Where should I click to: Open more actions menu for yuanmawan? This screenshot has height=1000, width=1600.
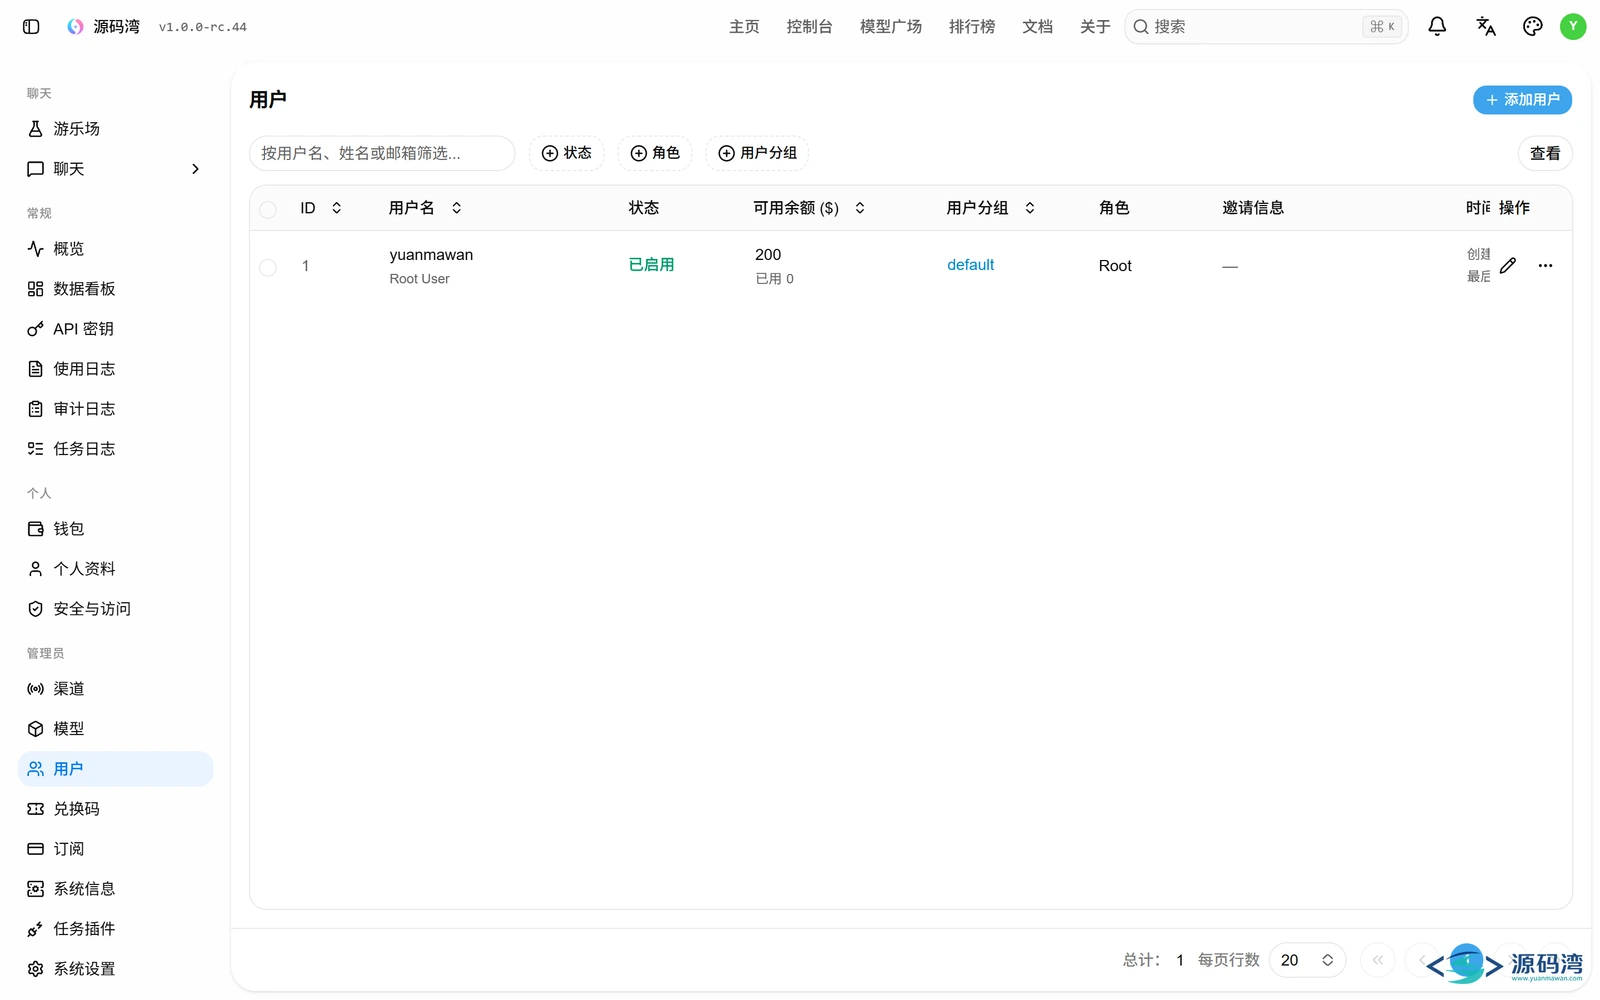[x=1545, y=265]
